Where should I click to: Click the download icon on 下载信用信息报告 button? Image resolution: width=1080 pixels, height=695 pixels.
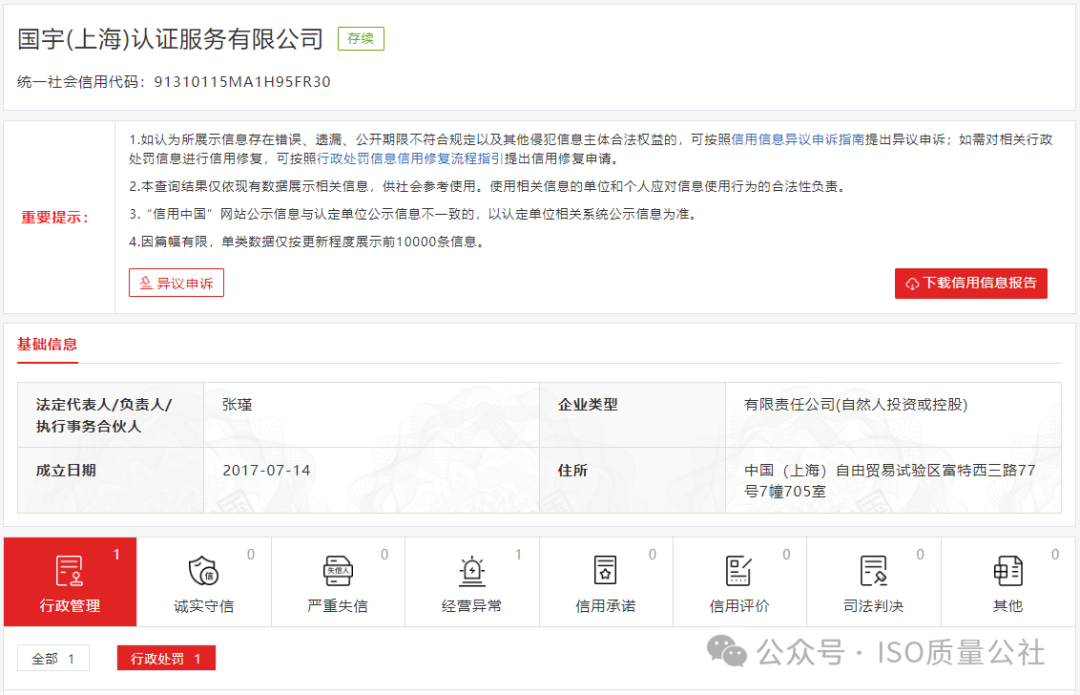point(912,283)
